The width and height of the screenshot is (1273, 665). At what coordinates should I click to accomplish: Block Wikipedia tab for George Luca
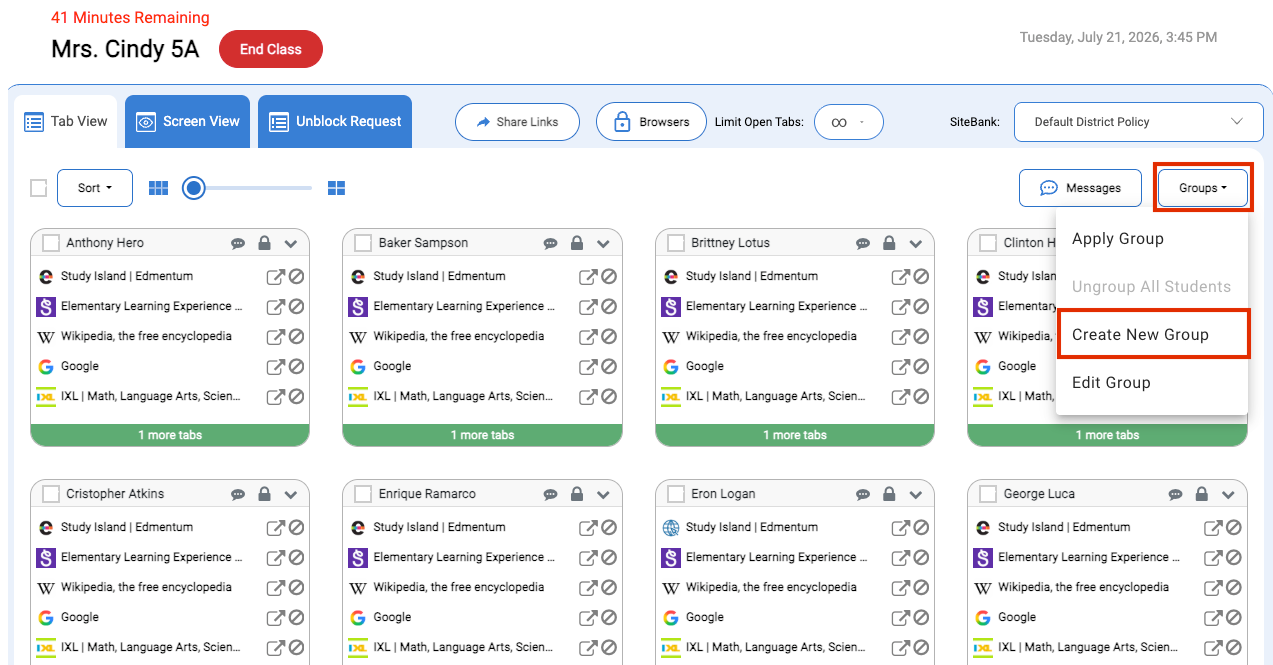click(x=1233, y=588)
